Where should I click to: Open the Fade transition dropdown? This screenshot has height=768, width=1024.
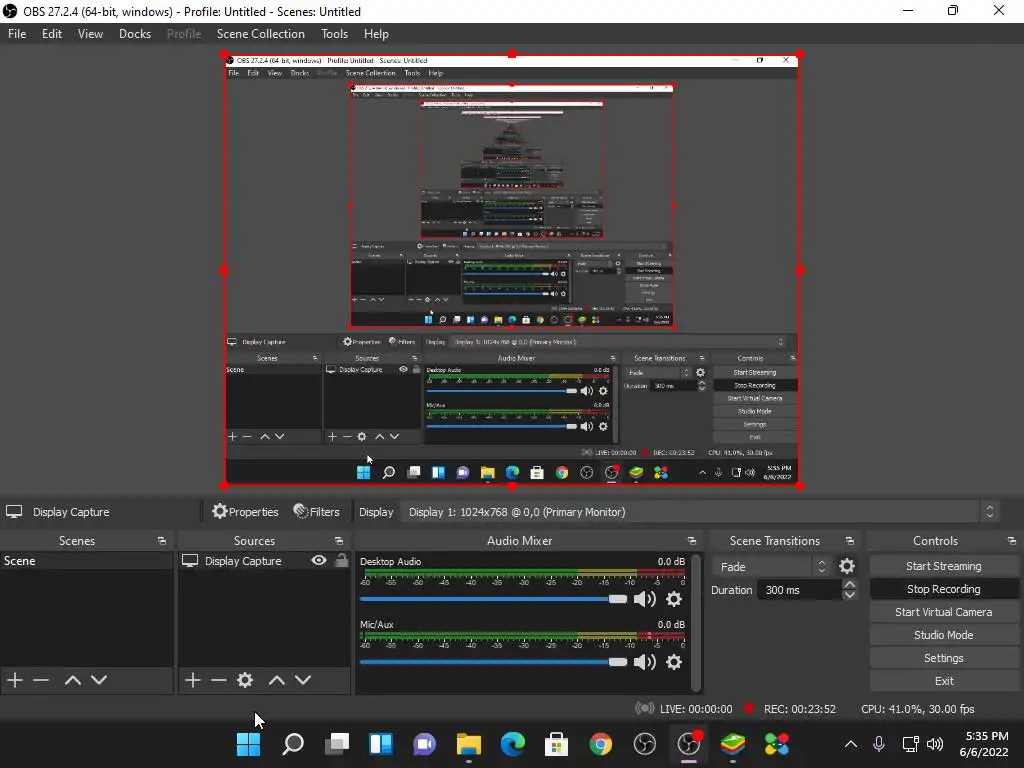point(772,567)
